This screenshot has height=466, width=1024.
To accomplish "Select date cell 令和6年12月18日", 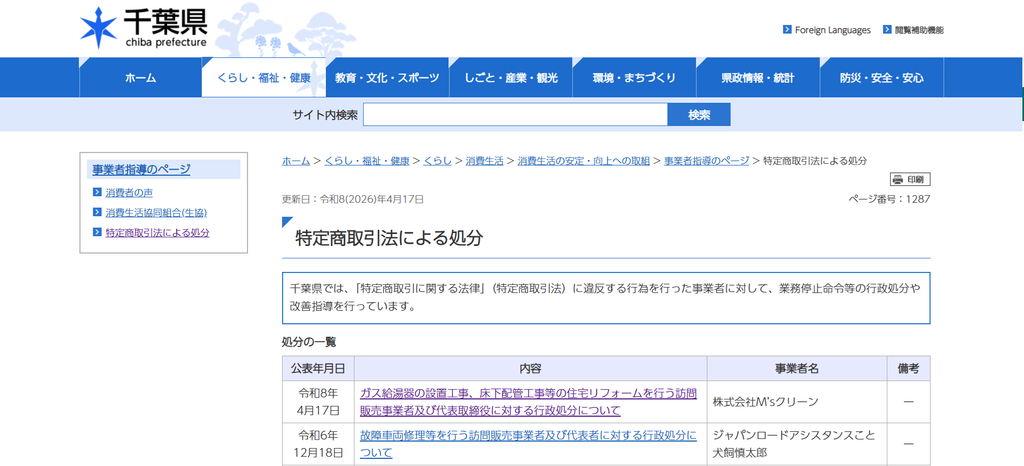I will click(x=318, y=444).
